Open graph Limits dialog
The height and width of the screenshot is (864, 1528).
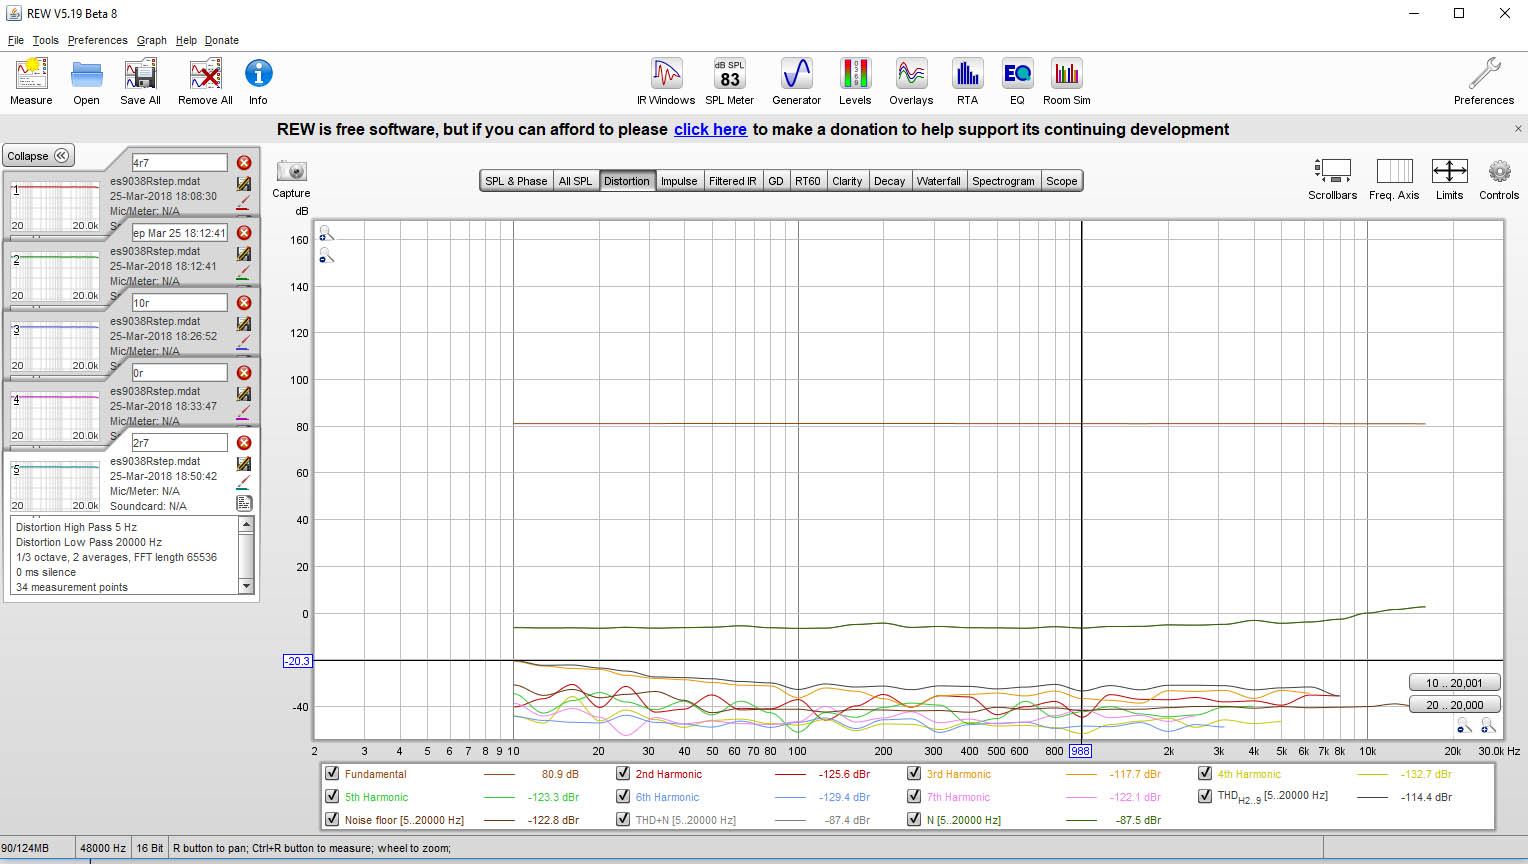pos(1449,171)
